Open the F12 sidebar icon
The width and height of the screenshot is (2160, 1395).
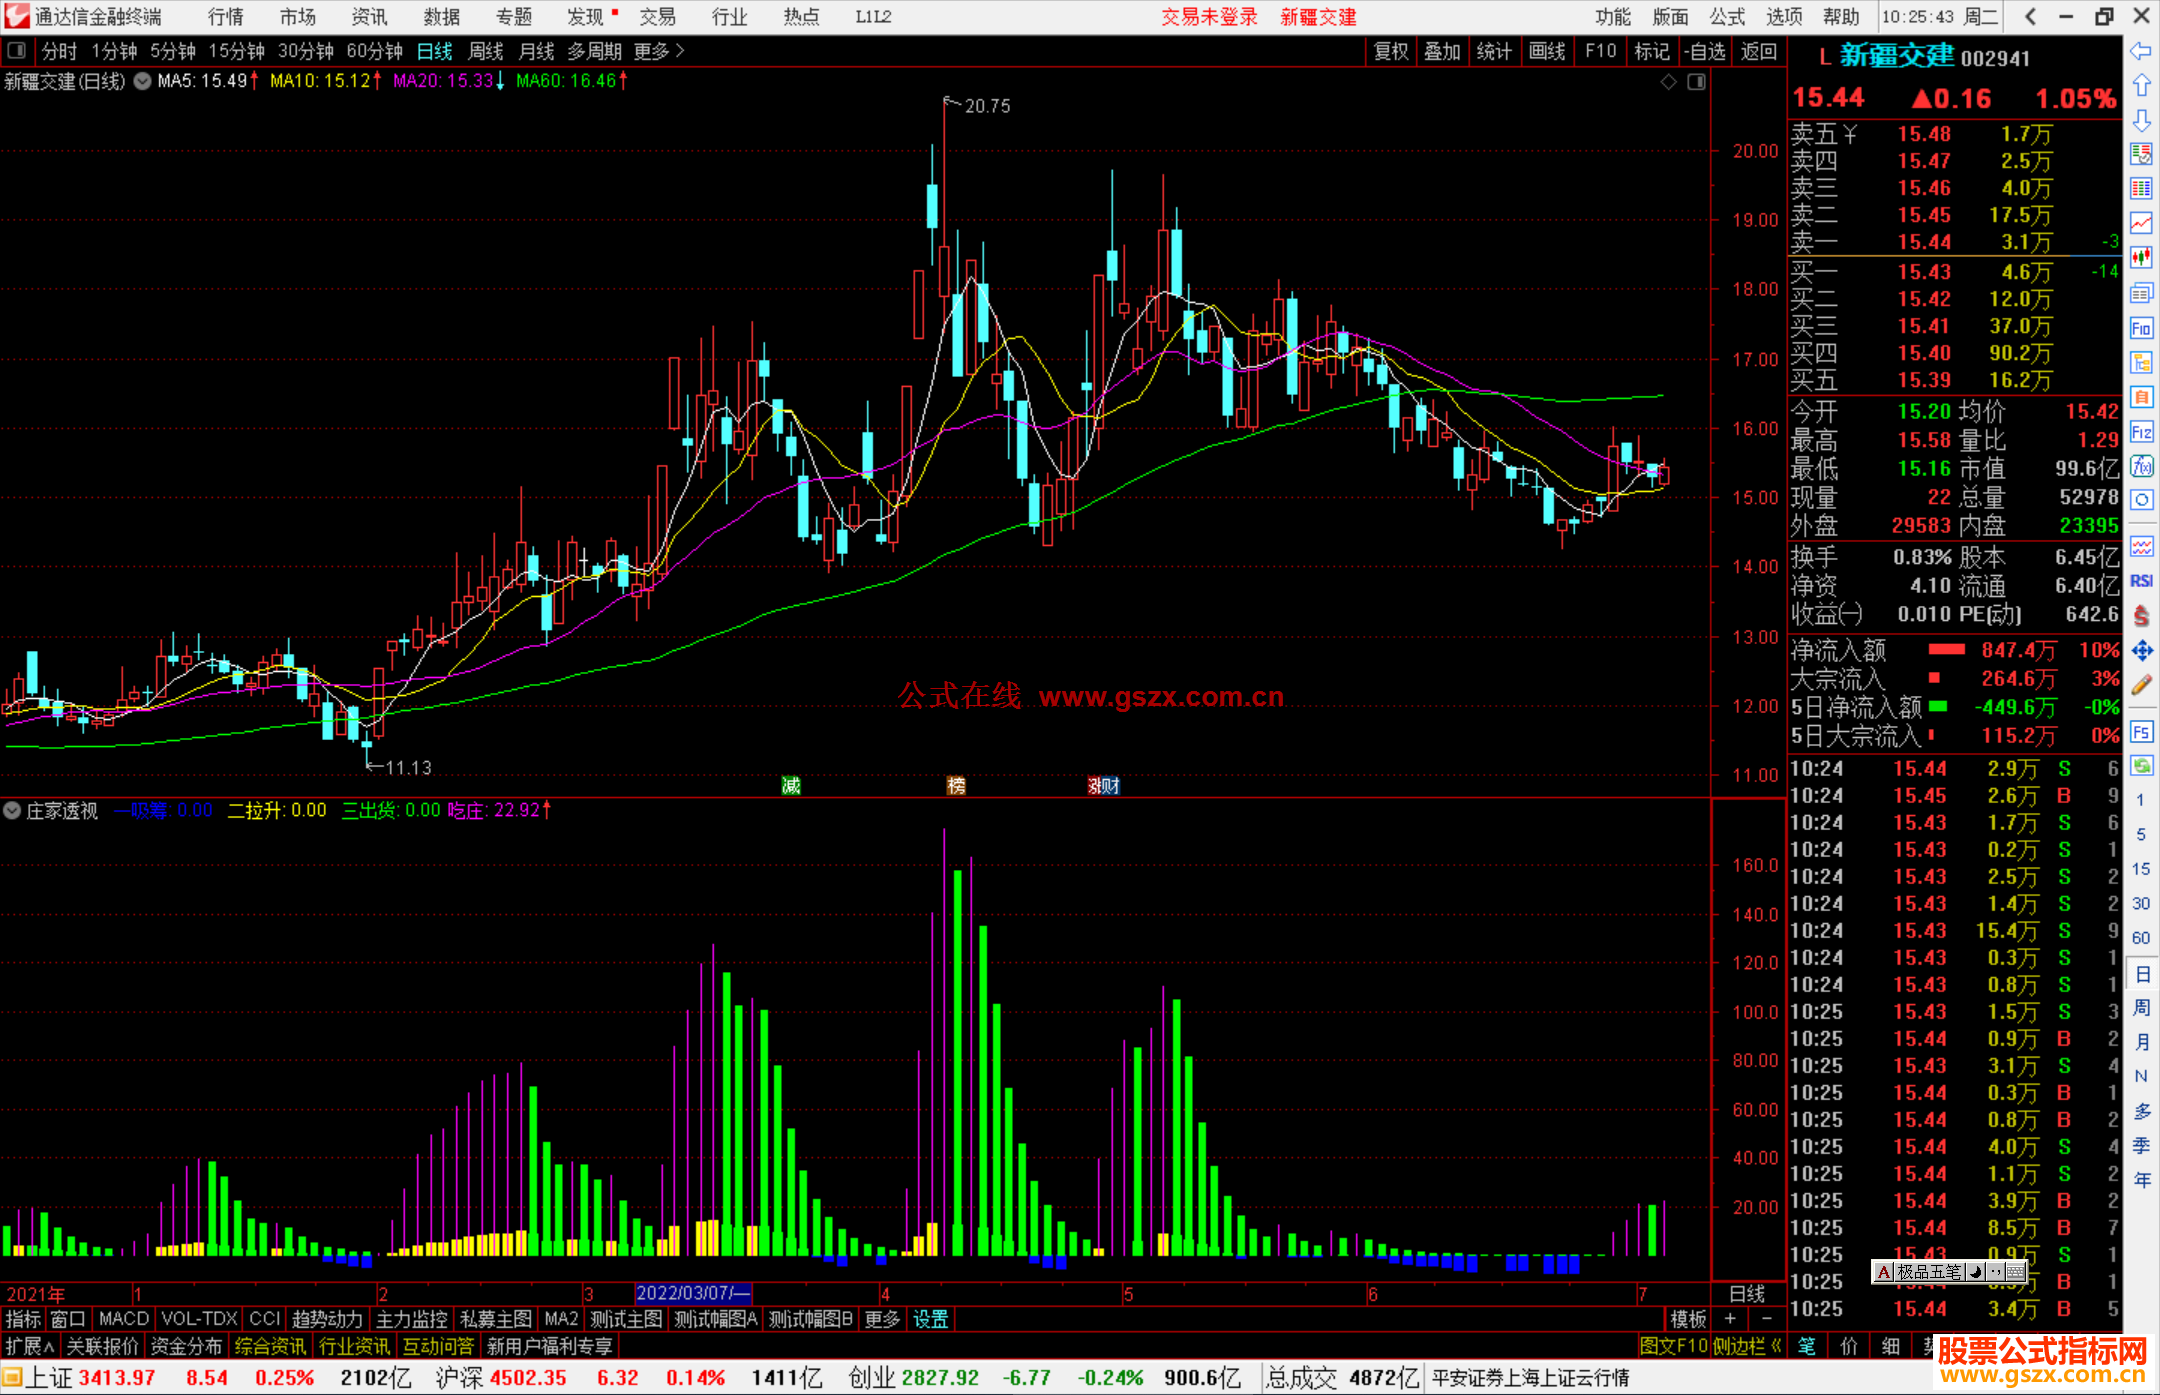click(x=2141, y=432)
